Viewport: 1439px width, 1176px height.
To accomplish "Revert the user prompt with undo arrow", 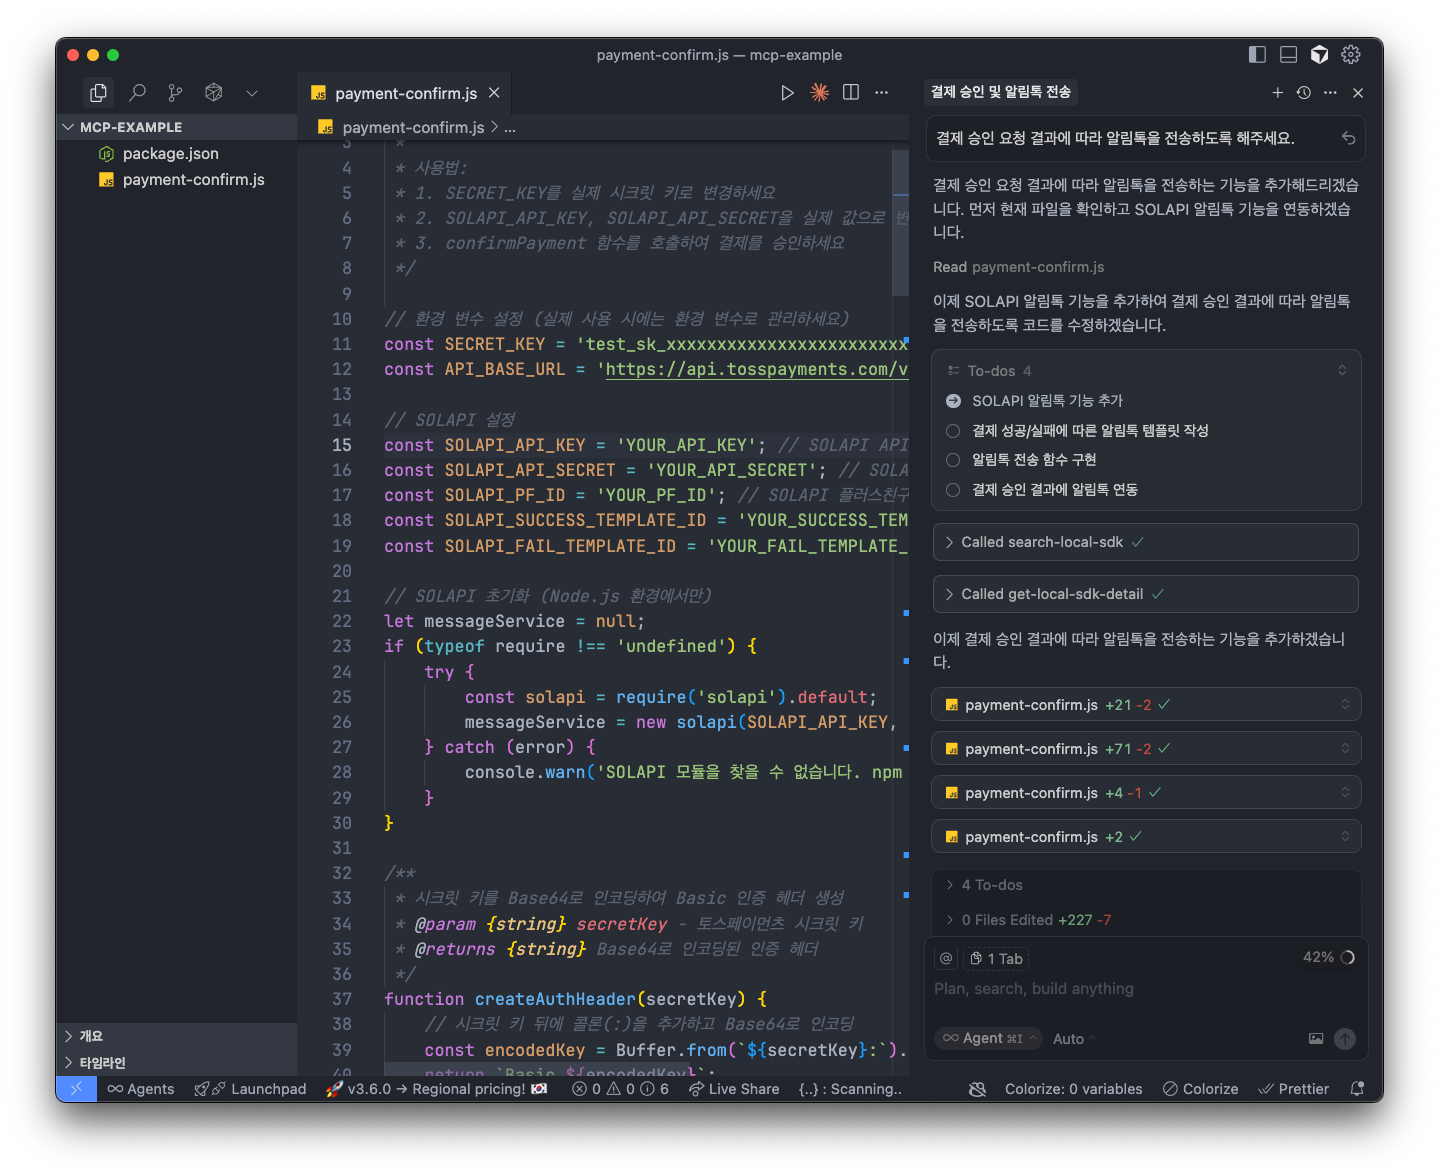I will pyautogui.click(x=1348, y=138).
